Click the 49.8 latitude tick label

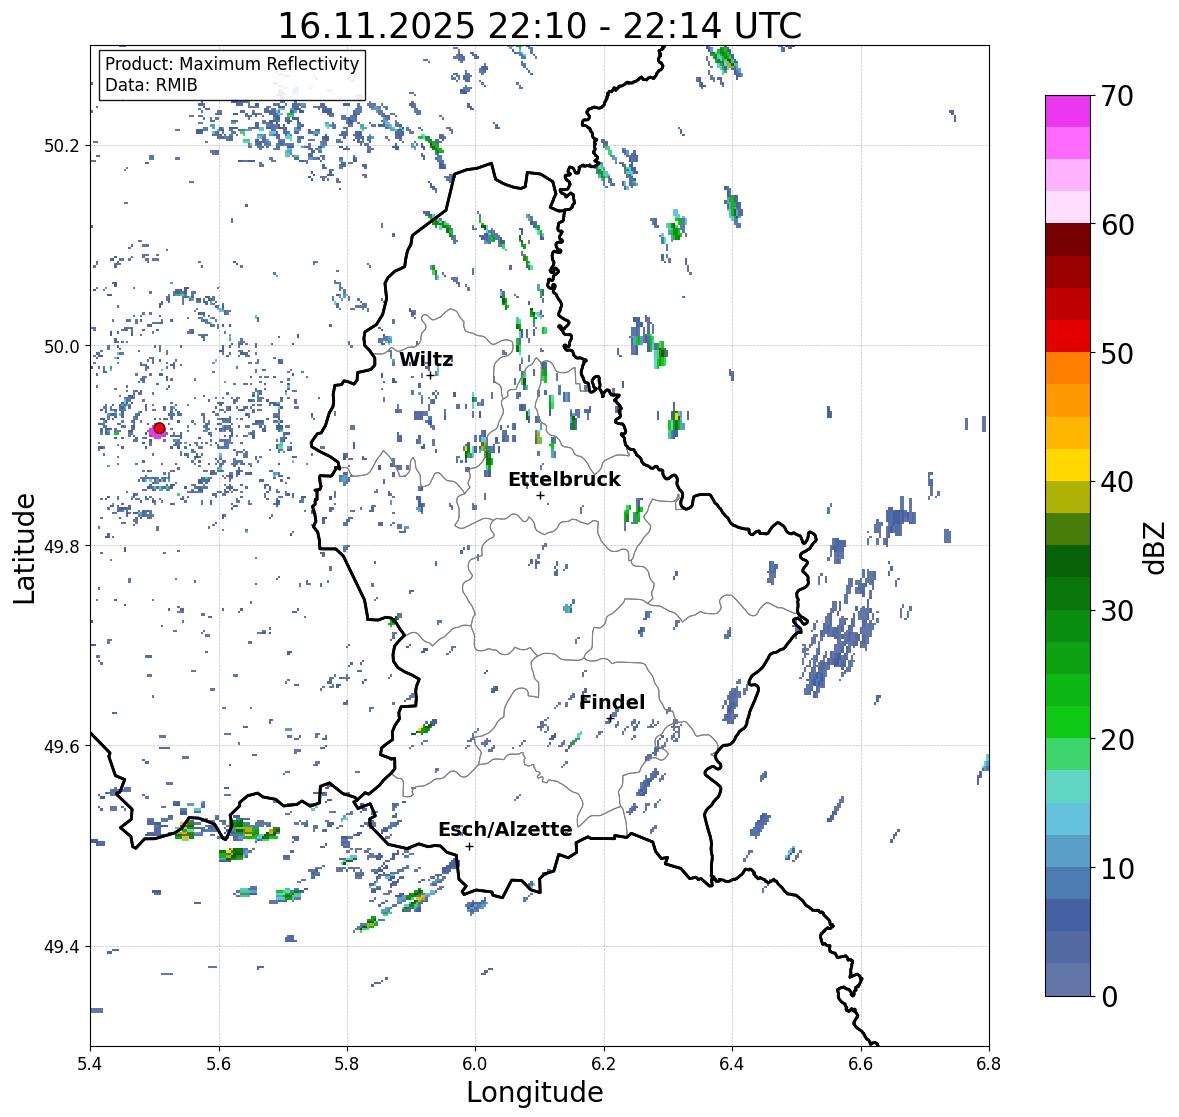click(62, 546)
